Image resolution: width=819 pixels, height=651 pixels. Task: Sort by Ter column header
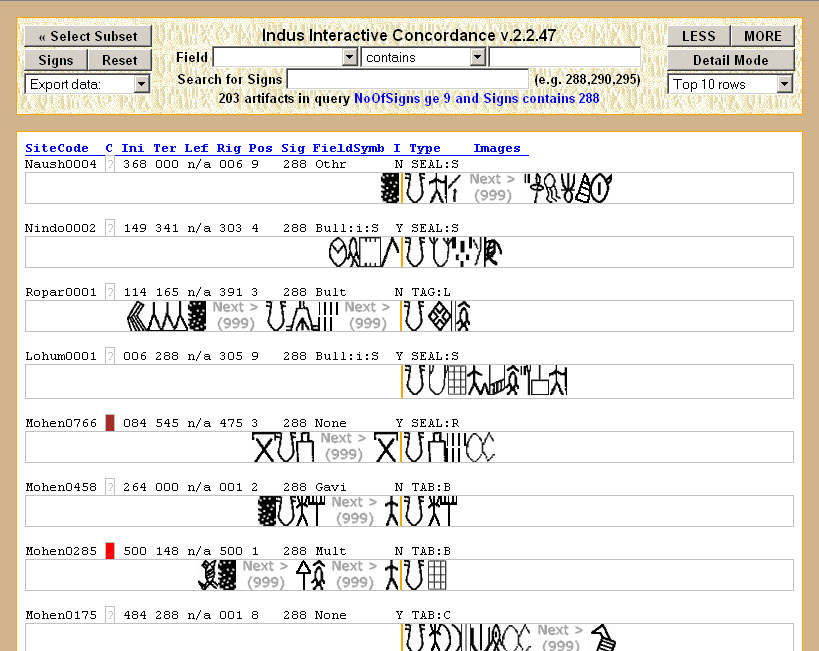click(x=165, y=148)
